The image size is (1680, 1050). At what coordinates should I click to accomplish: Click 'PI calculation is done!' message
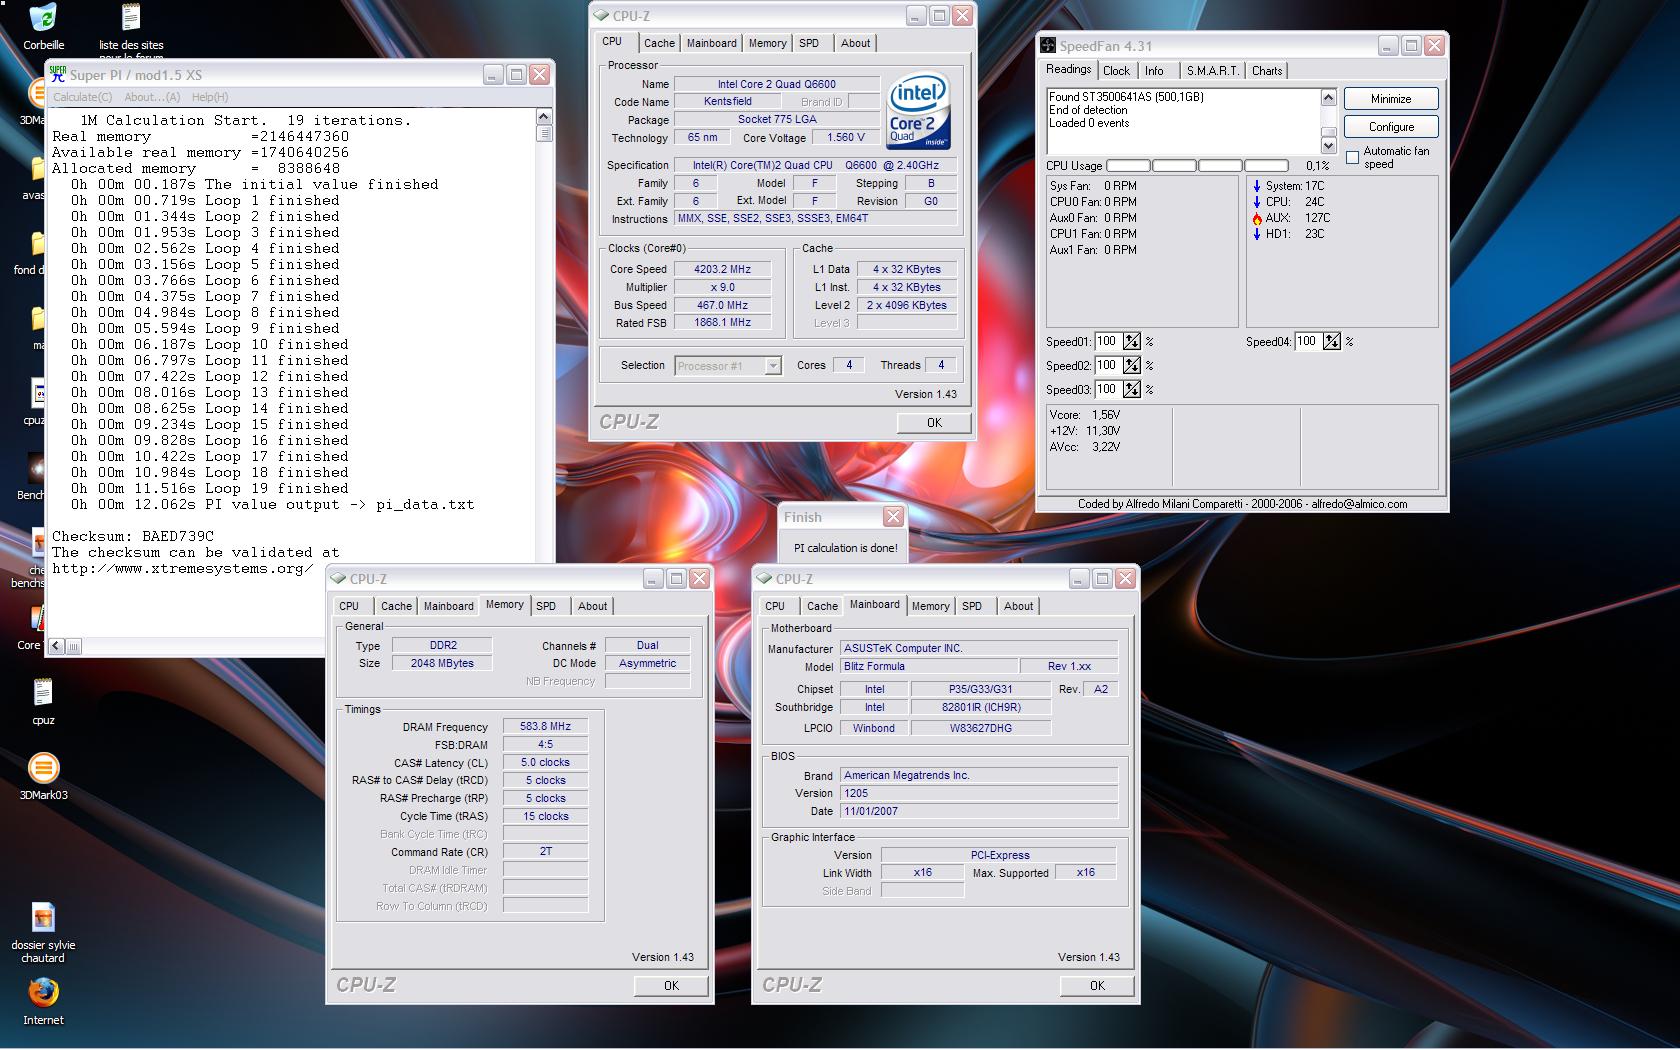pos(846,548)
